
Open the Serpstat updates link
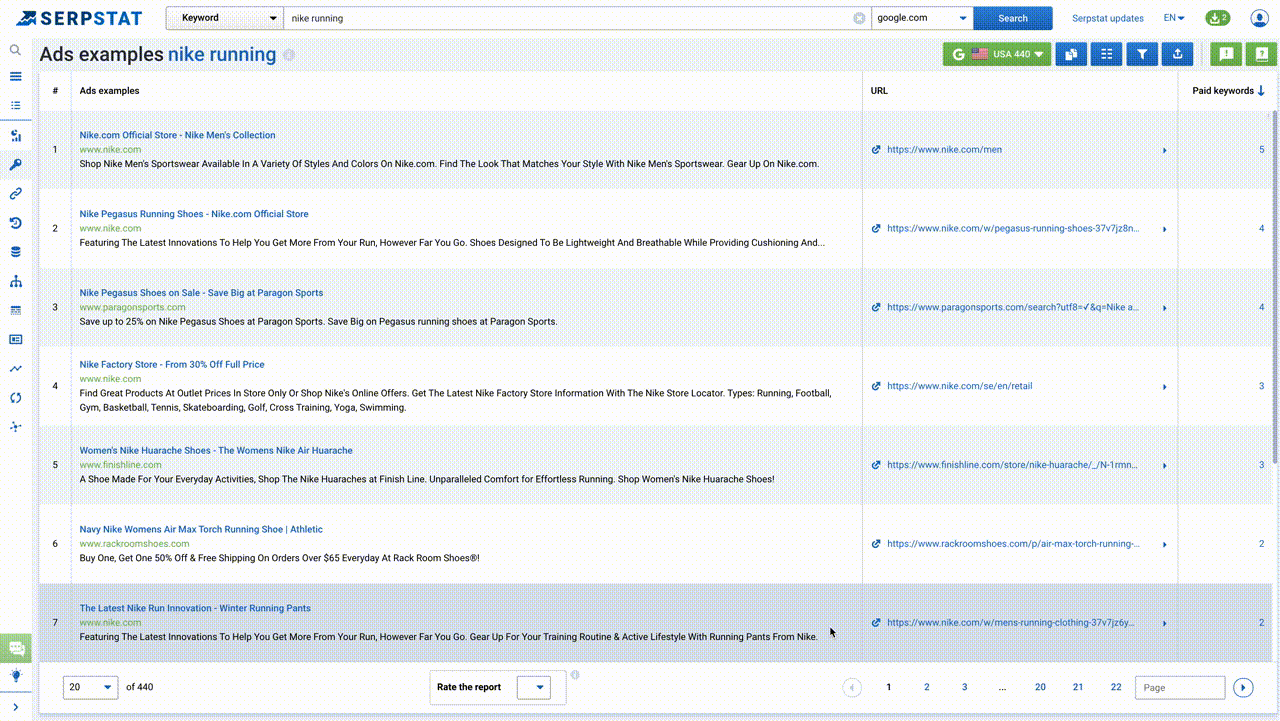tap(1107, 18)
